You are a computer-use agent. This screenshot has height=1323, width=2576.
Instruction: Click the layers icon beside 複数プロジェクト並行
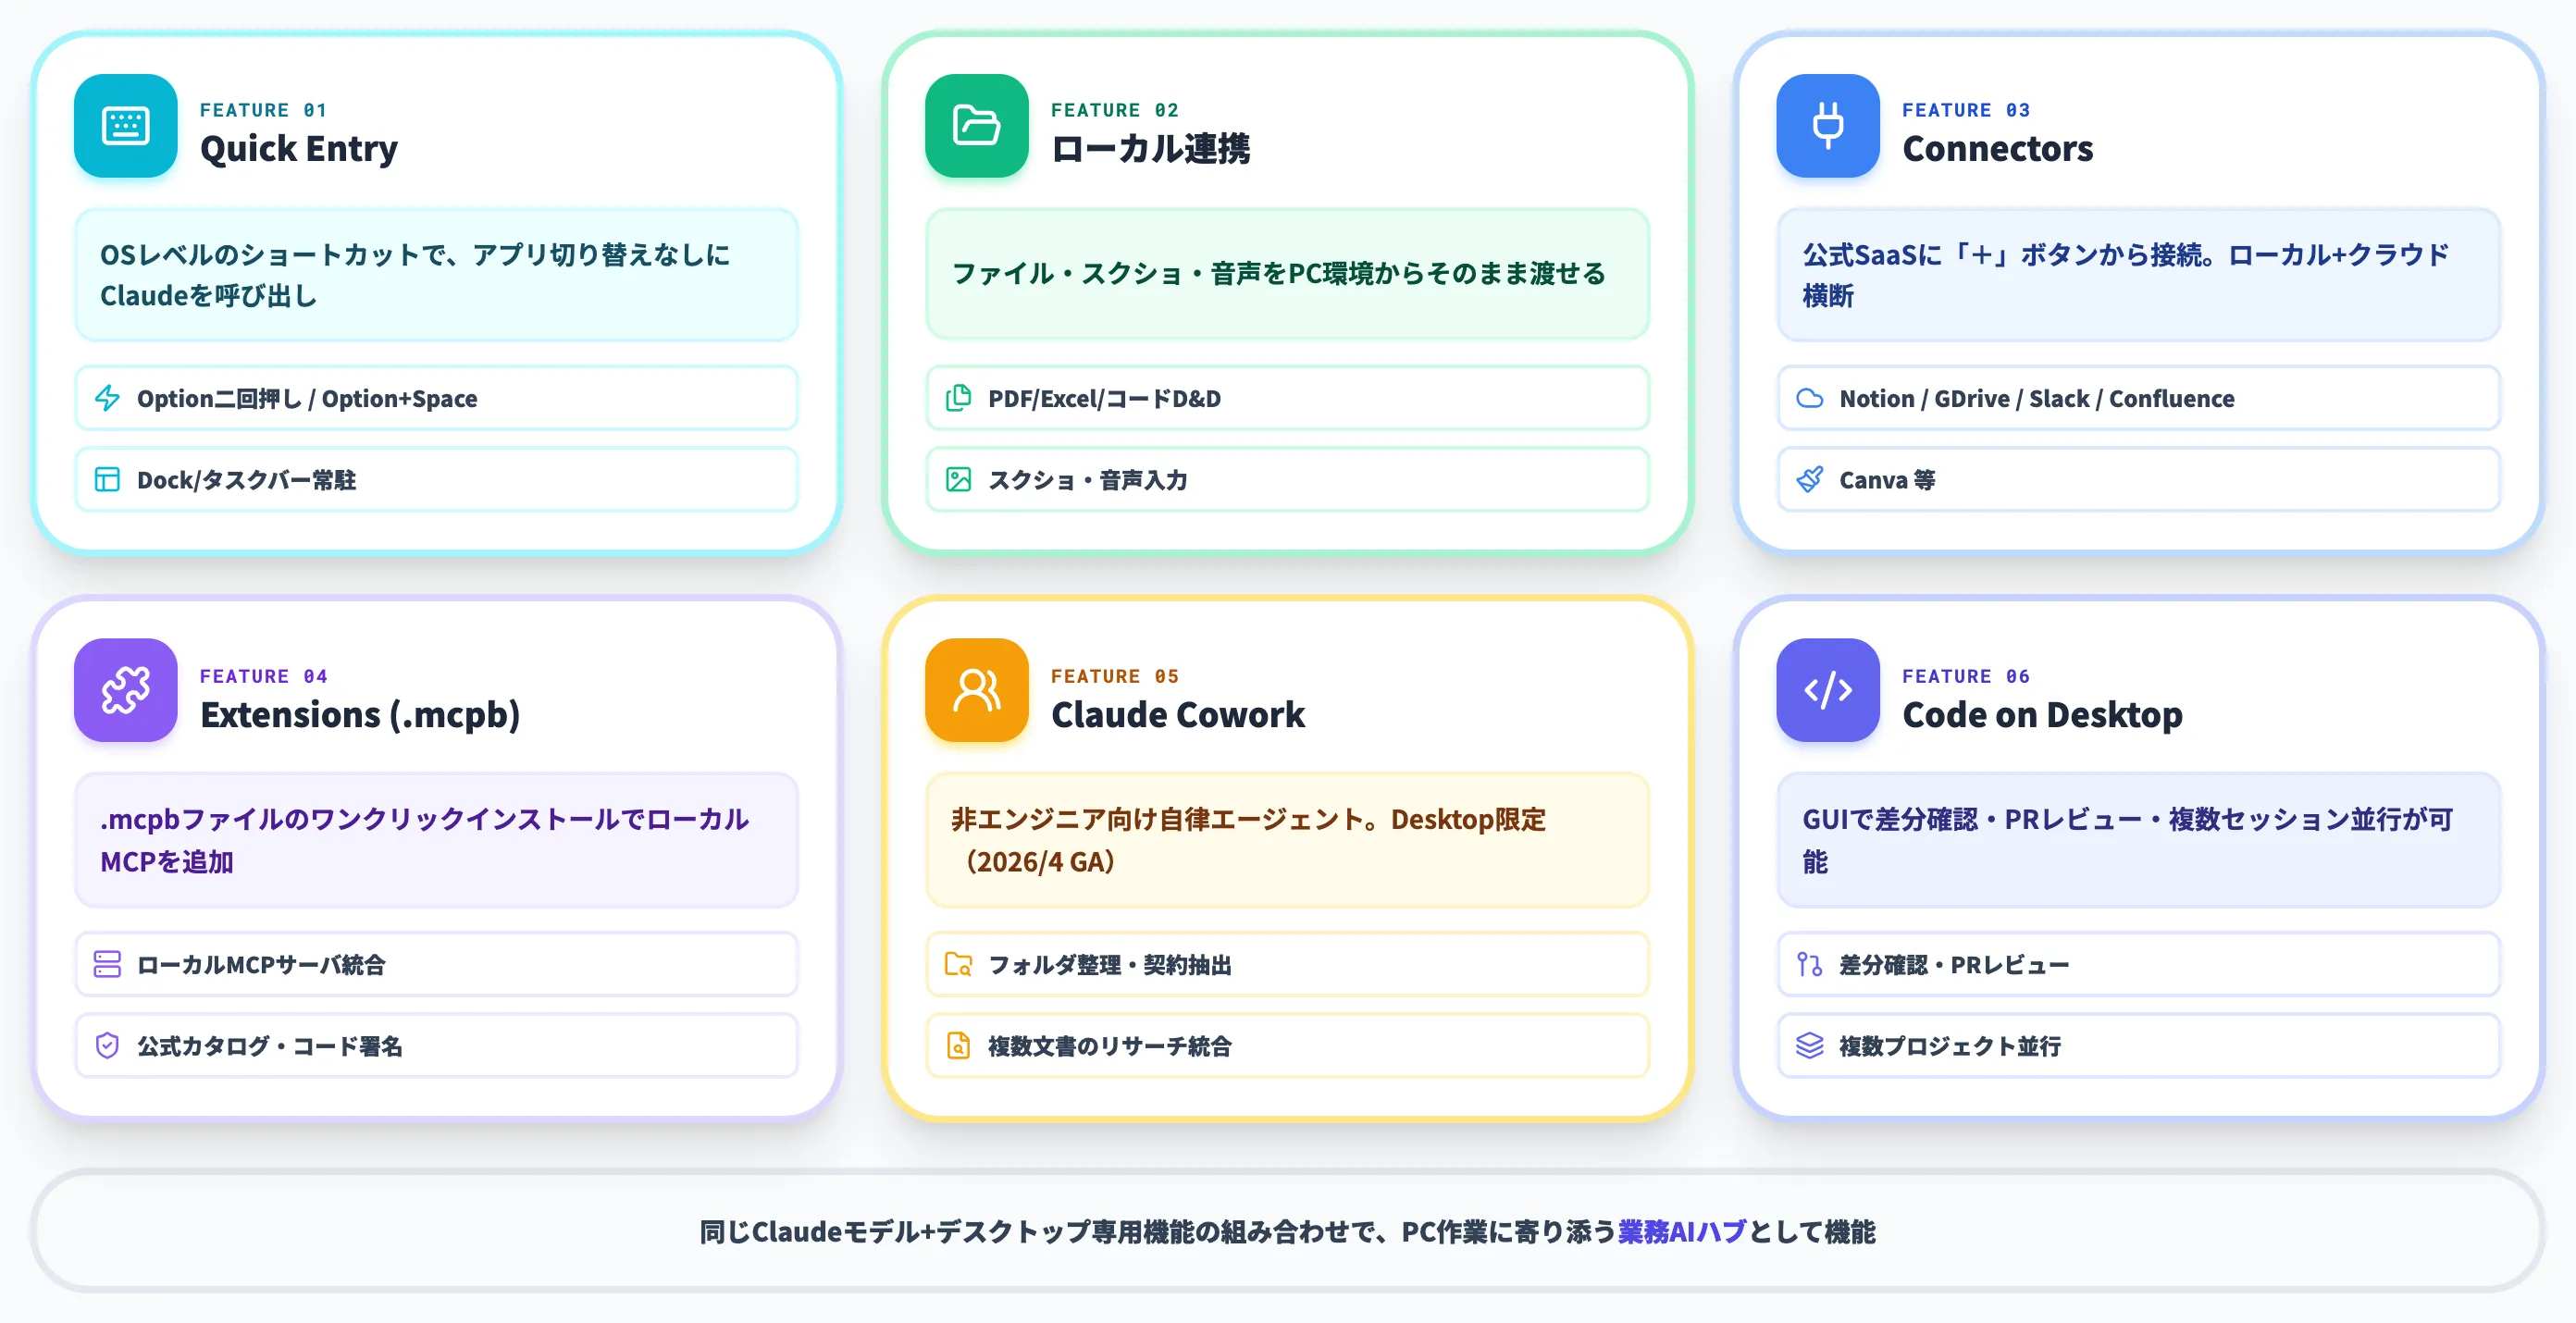click(1809, 1046)
